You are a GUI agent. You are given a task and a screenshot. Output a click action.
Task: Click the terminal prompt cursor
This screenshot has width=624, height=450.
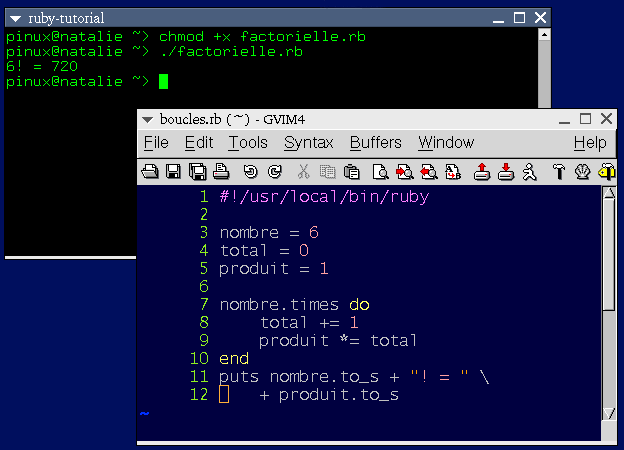pos(163,81)
